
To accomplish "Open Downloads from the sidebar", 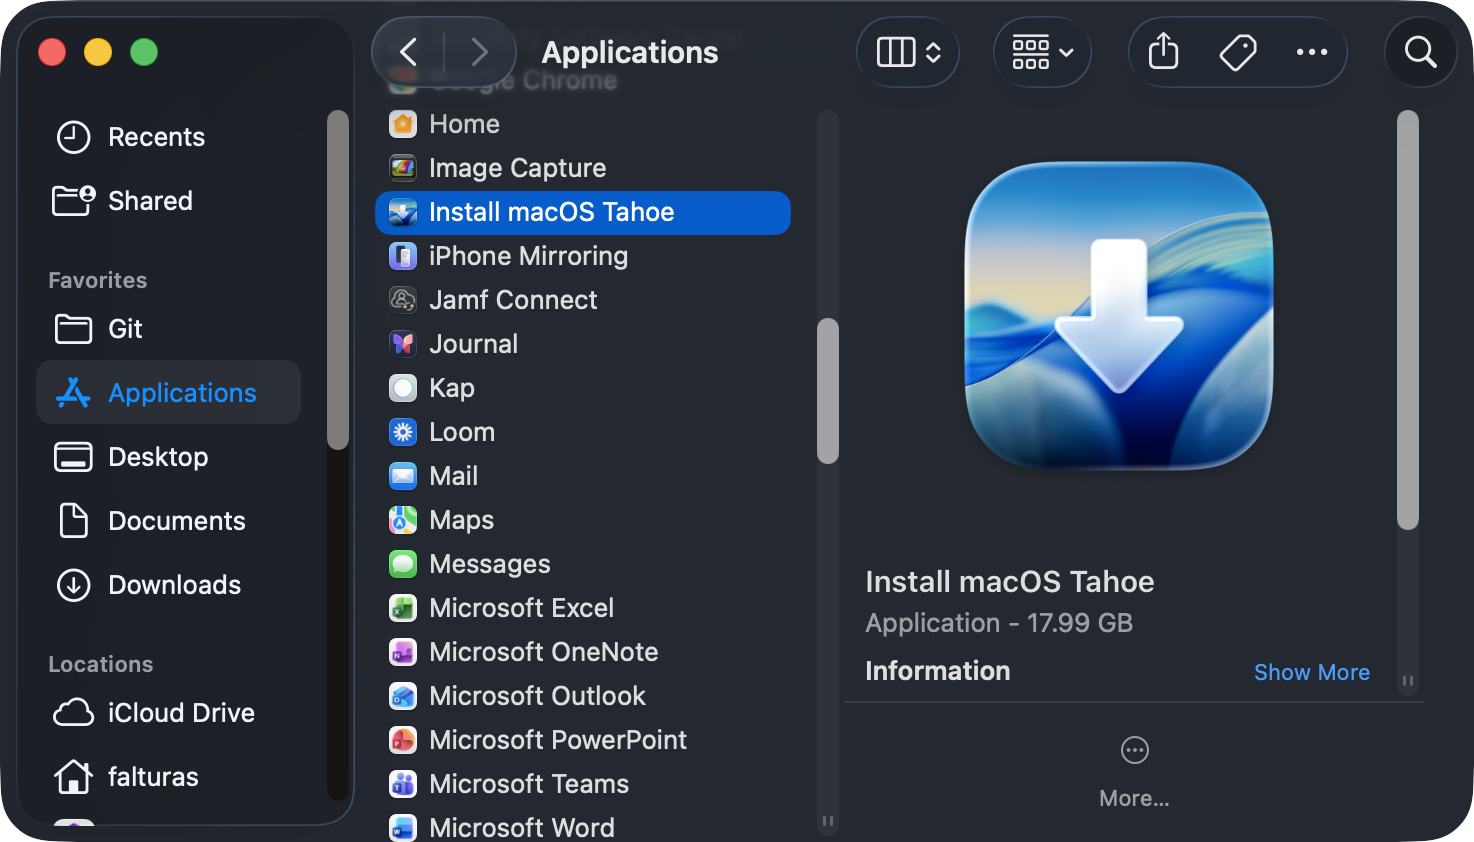I will click(x=174, y=585).
